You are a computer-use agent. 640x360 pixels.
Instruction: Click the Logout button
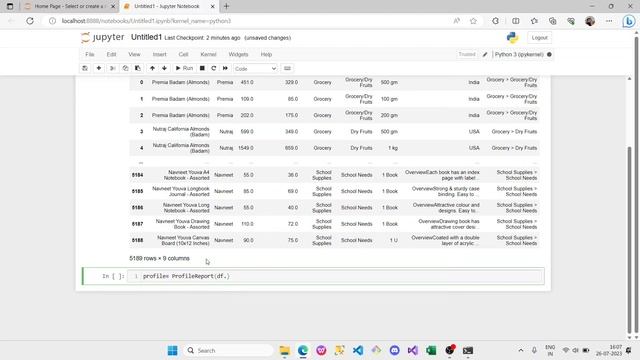click(539, 38)
